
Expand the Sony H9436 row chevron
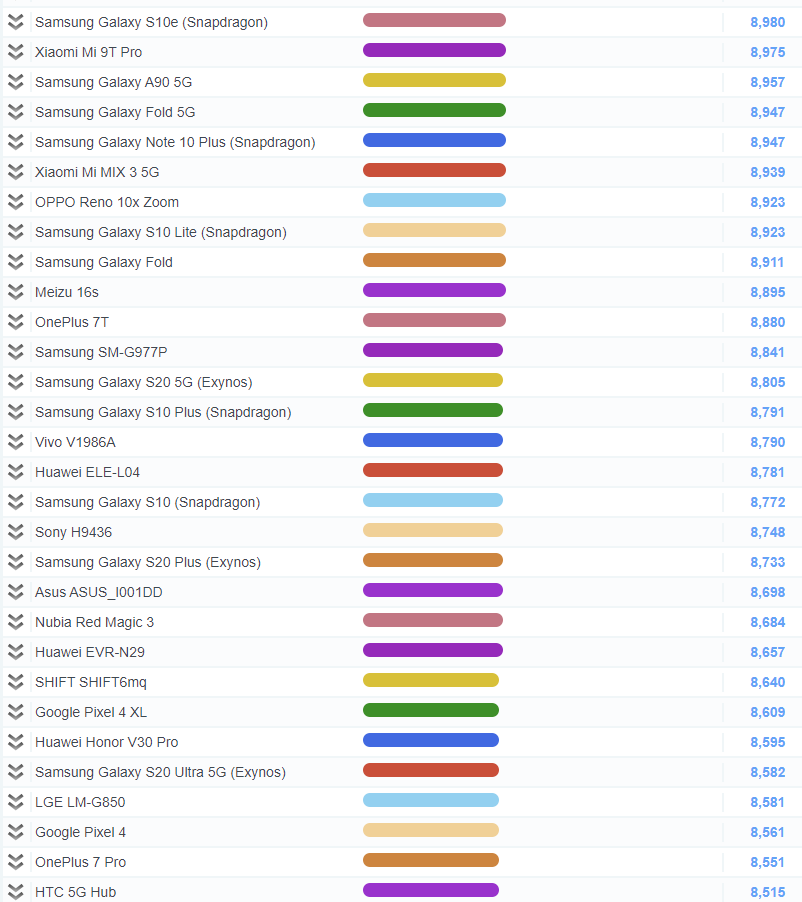[16, 532]
